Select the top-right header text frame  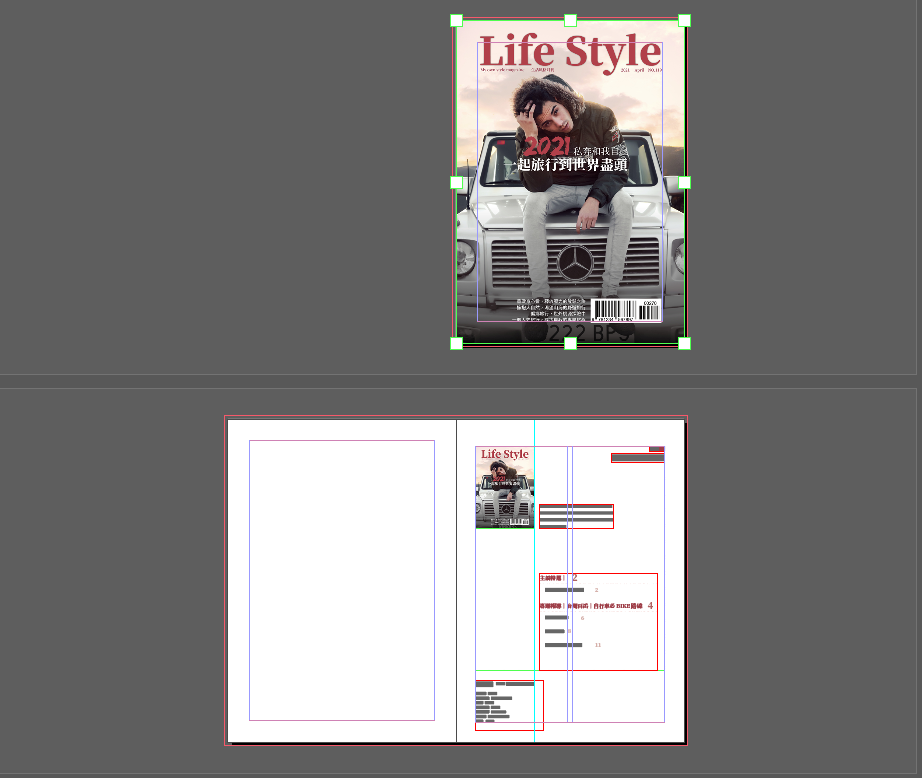pyautogui.click(x=637, y=457)
